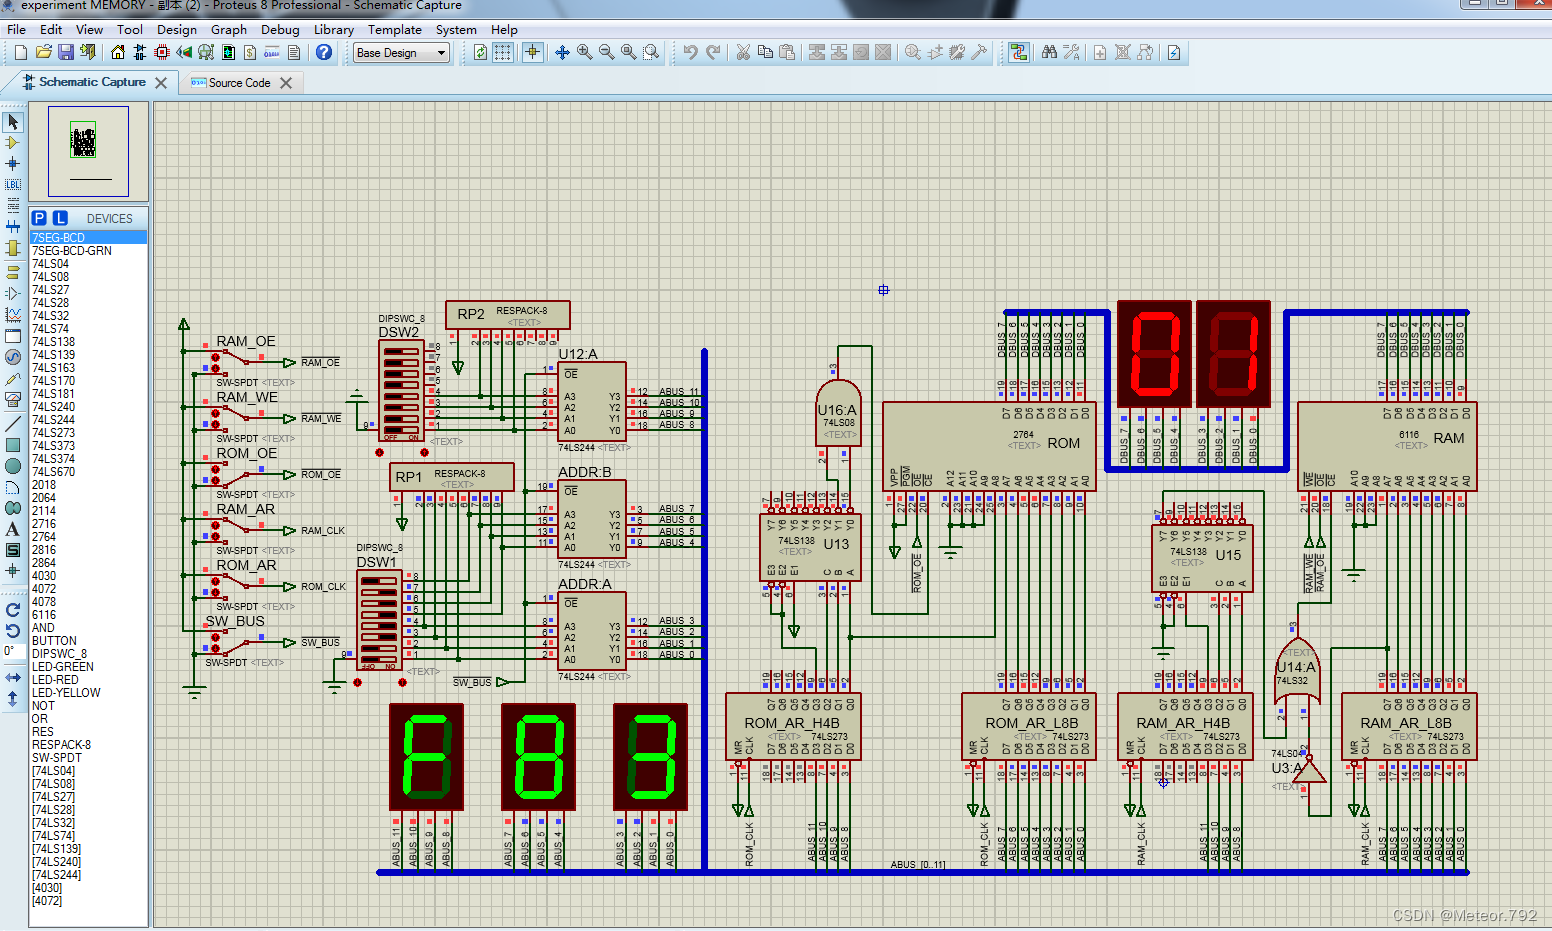Viewport: 1552px width, 931px height.
Task: Select the Junction Dot Mode tool
Action: pos(13,163)
